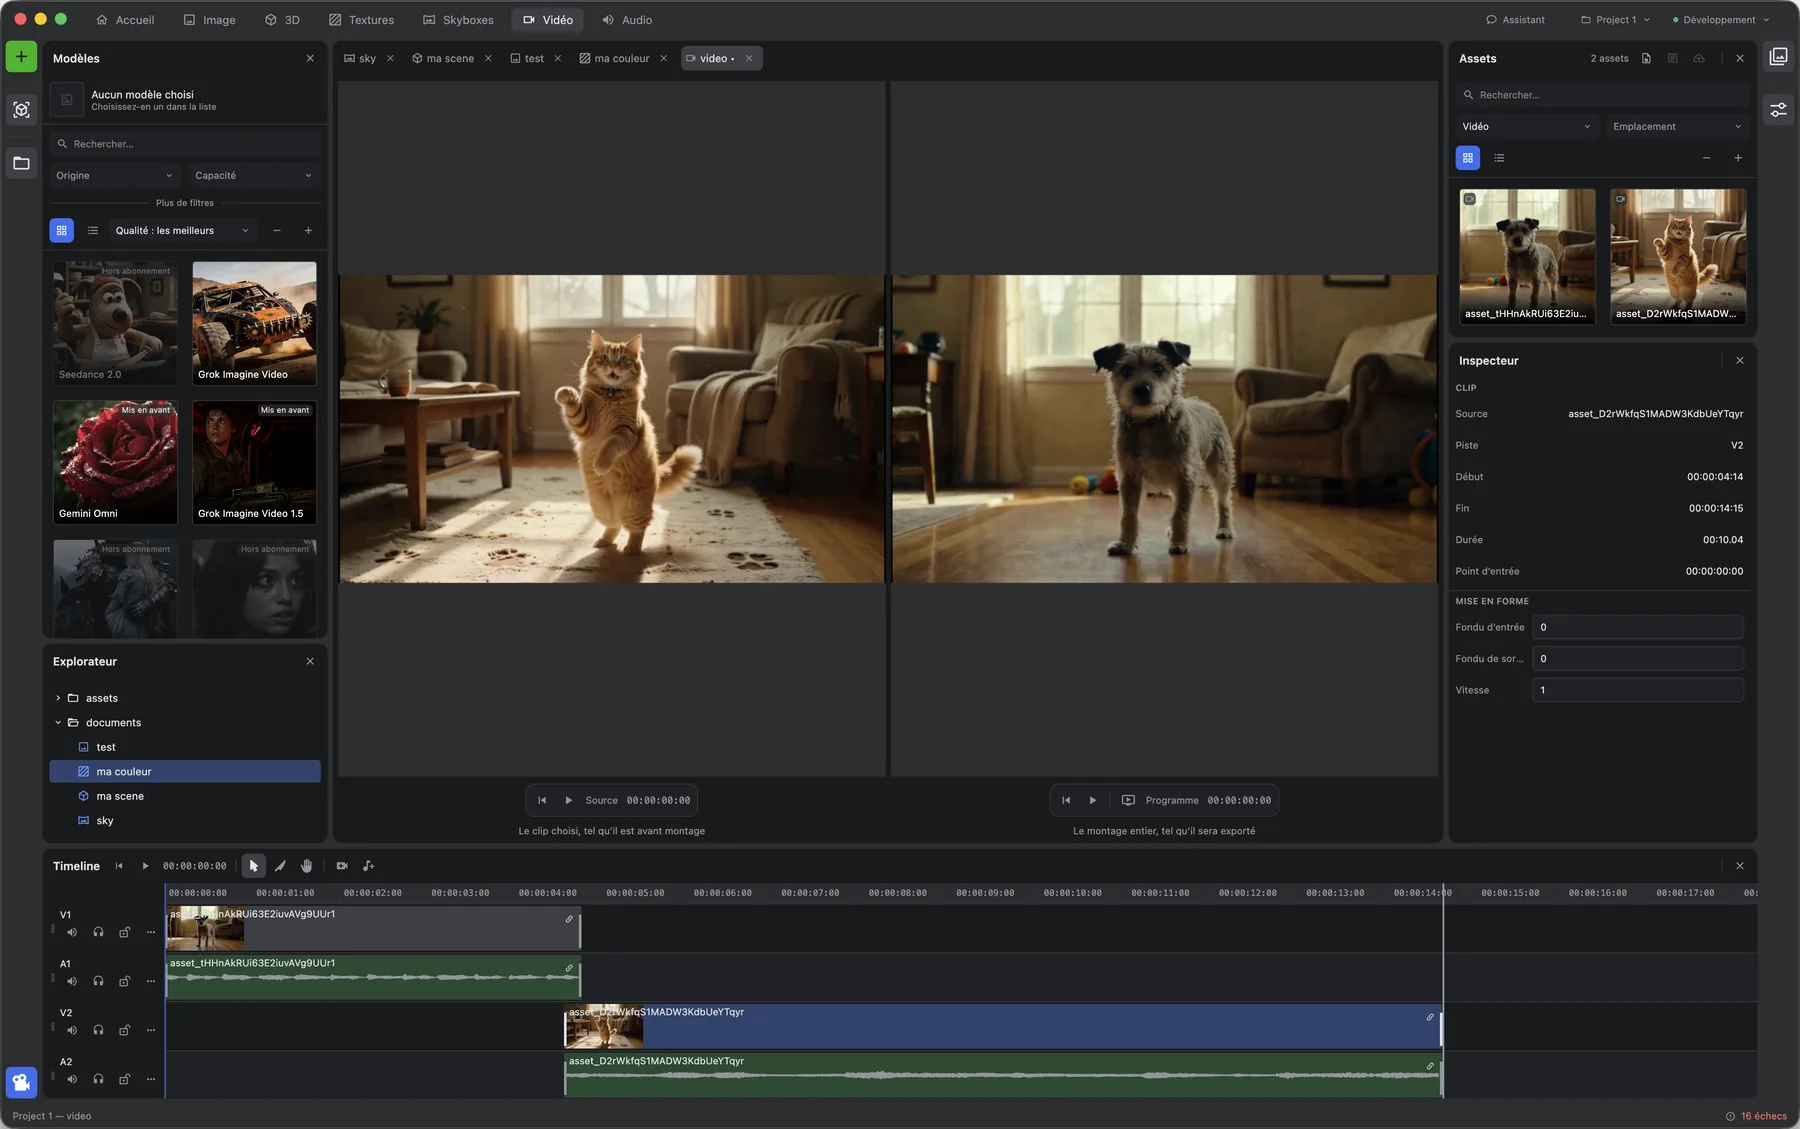Click the link icon on A1 audio clip
Screen dimensions: 1800x1129
569,968
